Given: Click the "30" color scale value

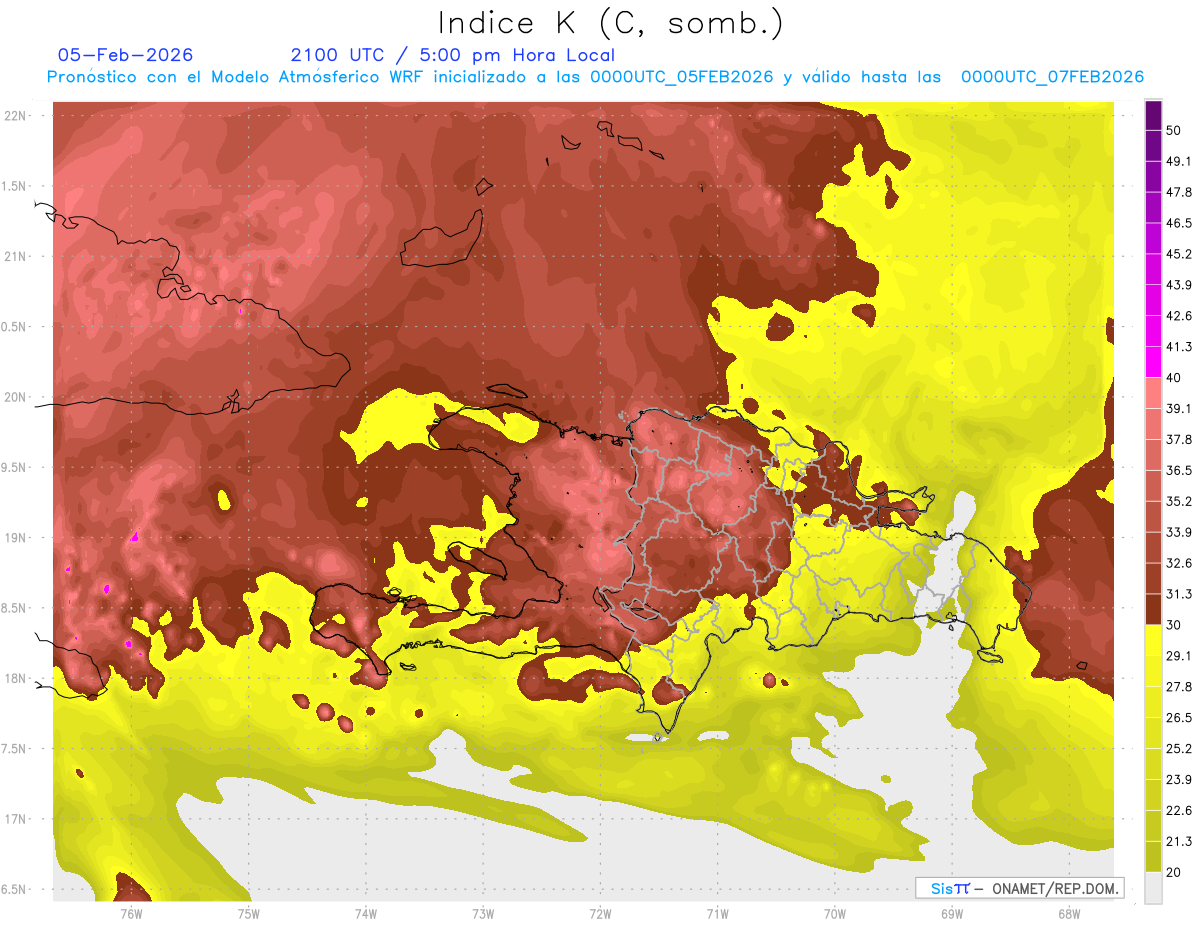Looking at the screenshot, I should pyautogui.click(x=1174, y=625).
